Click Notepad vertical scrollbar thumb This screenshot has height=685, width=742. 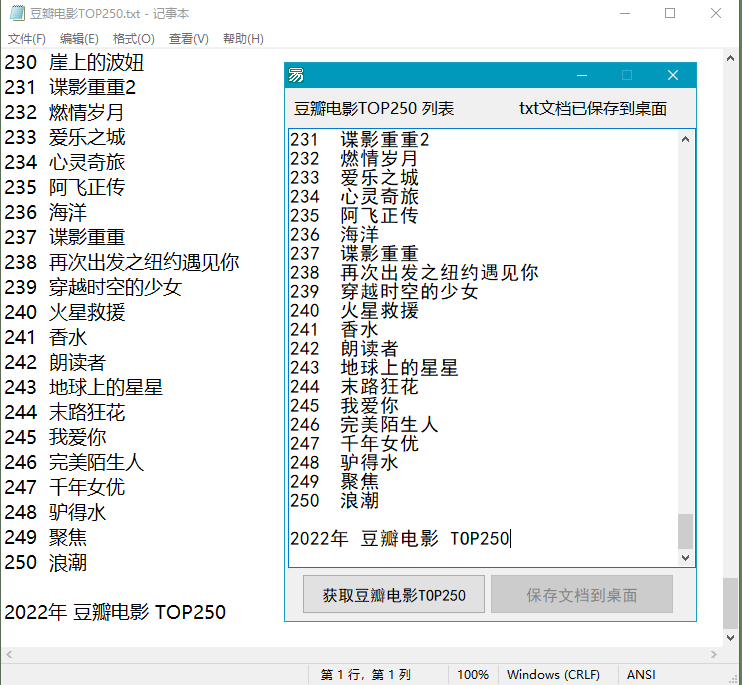coord(730,603)
